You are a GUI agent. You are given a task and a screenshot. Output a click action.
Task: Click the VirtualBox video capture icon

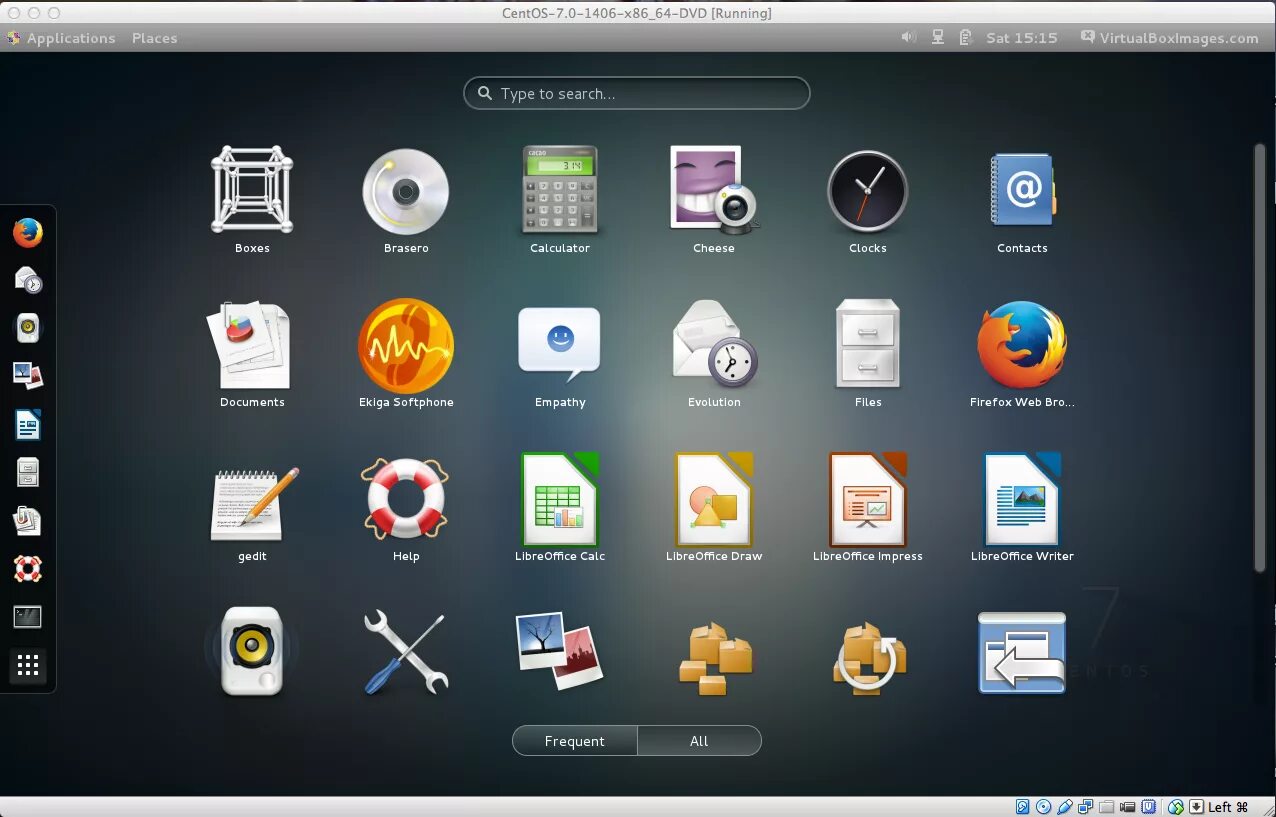coord(1128,806)
